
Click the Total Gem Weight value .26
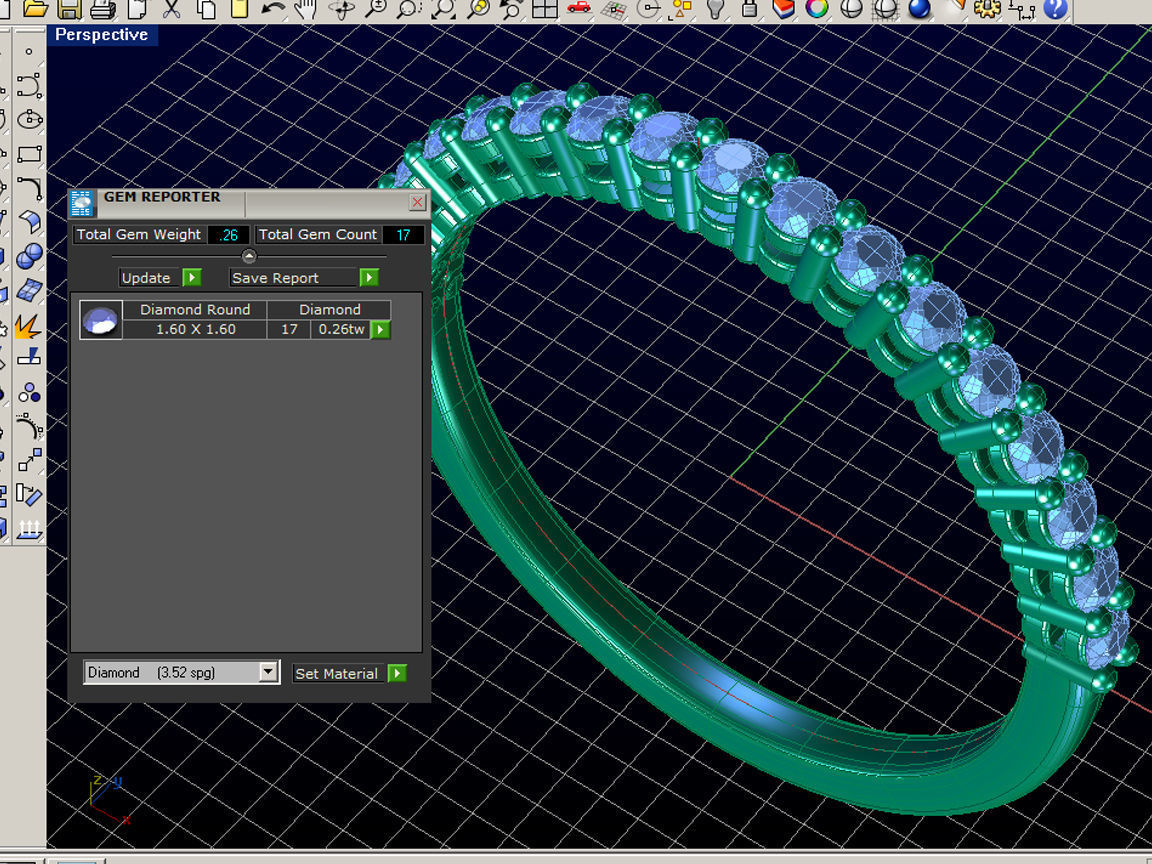229,234
